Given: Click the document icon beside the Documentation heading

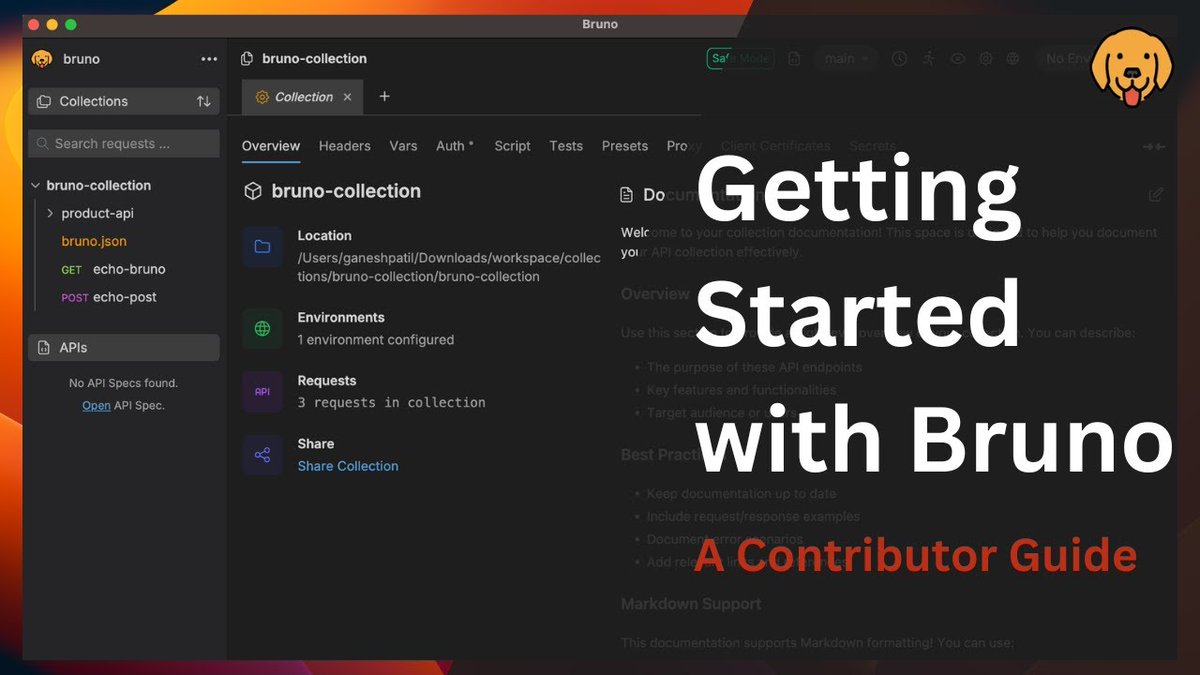Looking at the screenshot, I should (x=627, y=194).
